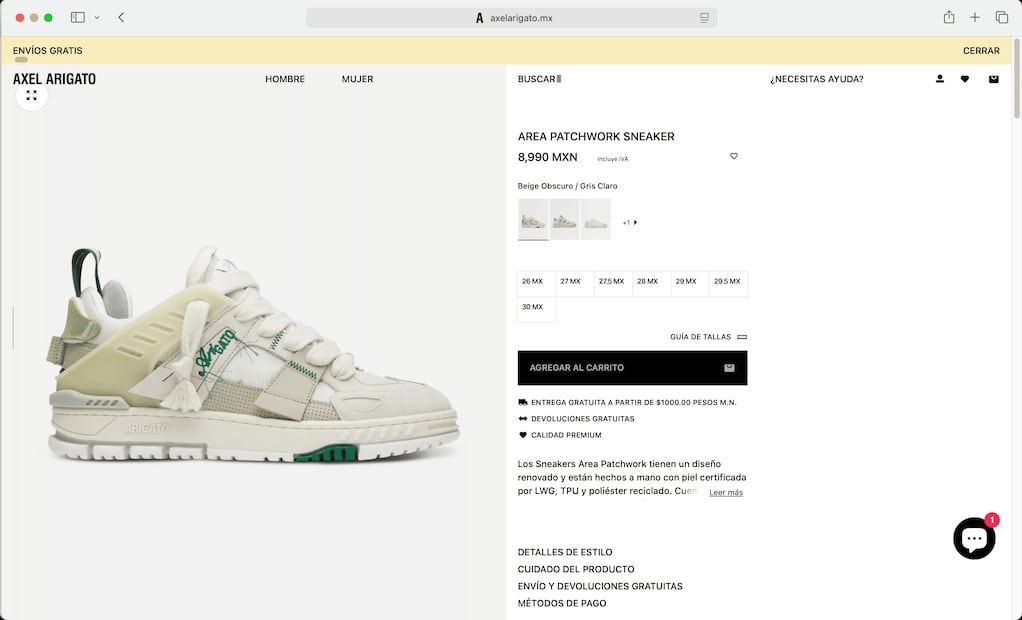Select size 30 MX
Screen dimensions: 1022x620
[x=536, y=309]
